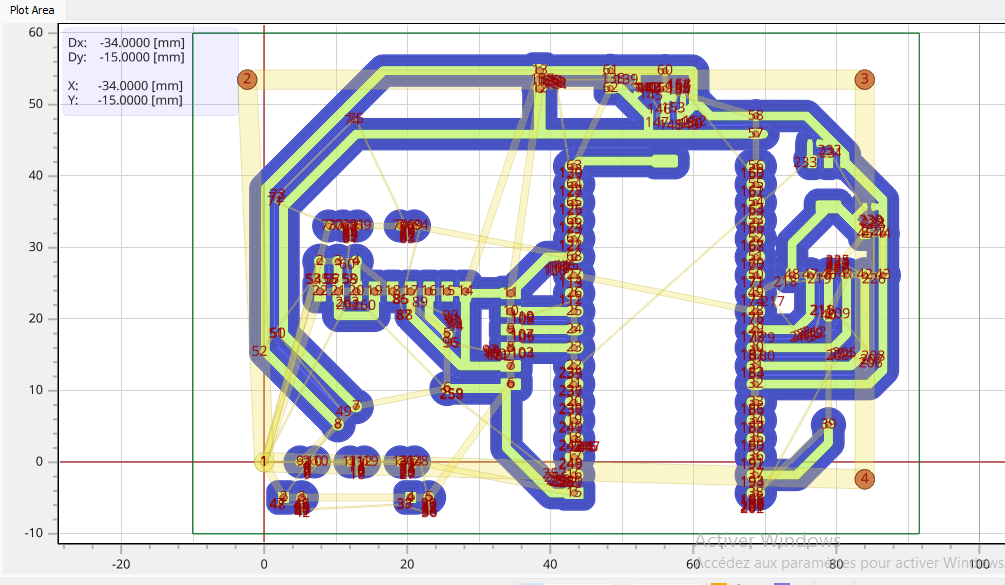
Task: Switch to the Plot Area tab
Action: click(34, 9)
